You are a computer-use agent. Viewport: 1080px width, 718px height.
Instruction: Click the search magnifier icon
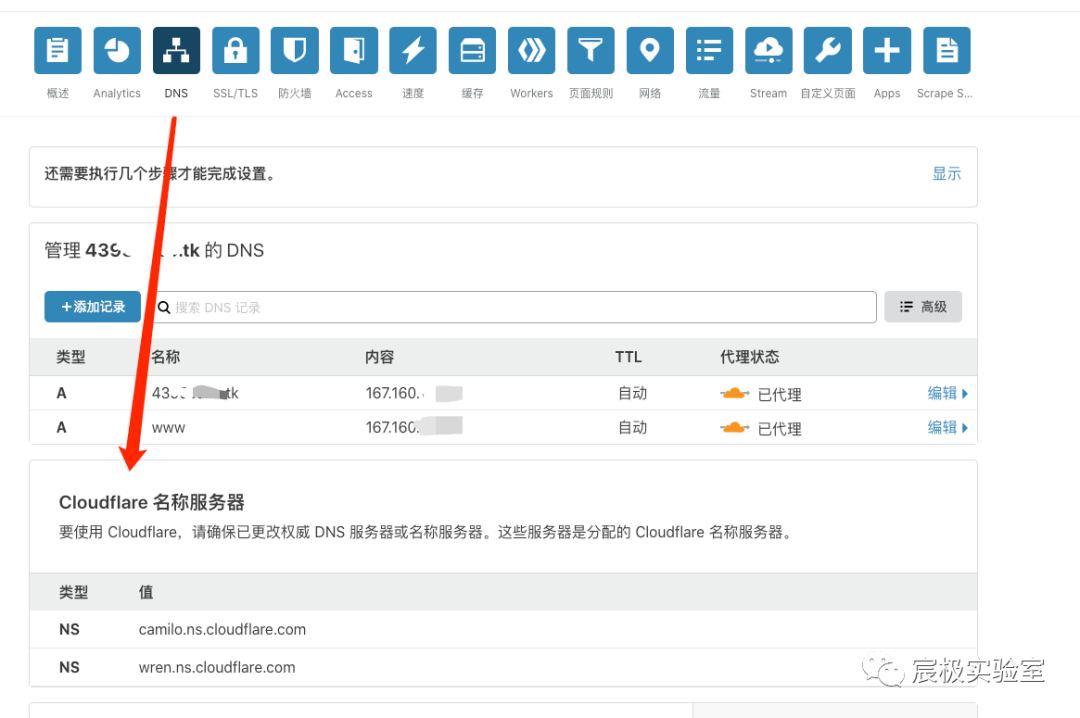click(x=164, y=307)
